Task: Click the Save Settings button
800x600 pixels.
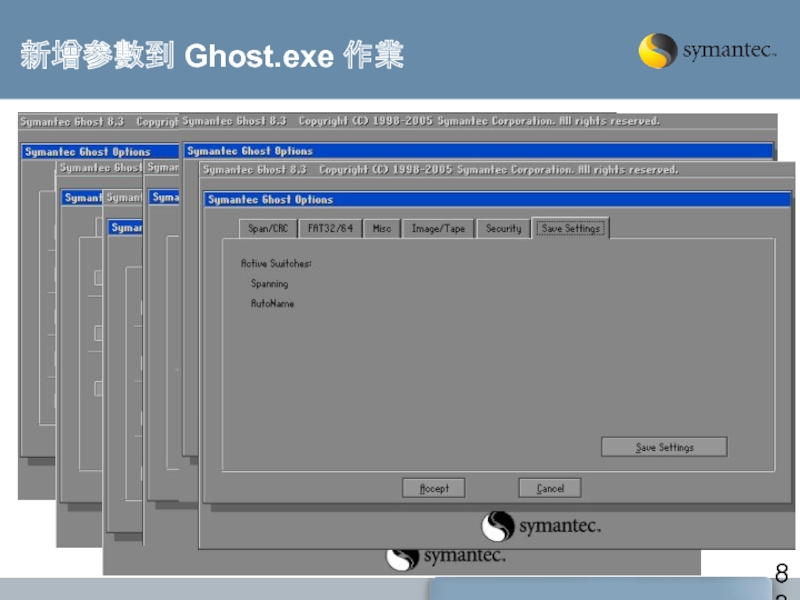Action: point(664,447)
